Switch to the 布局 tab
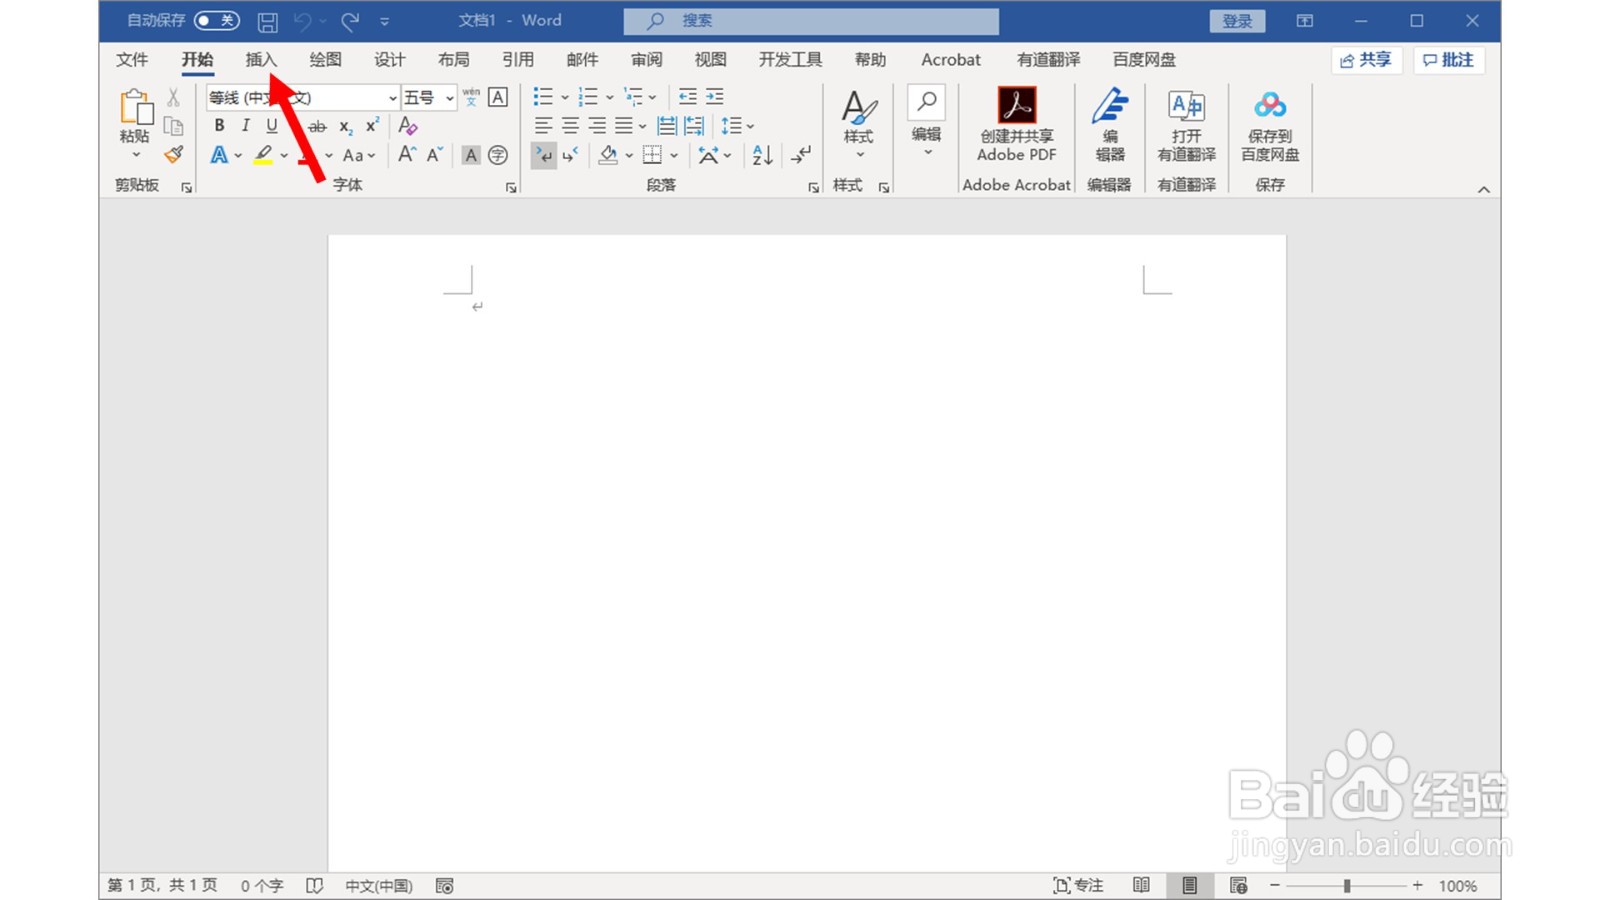Screen dimensions: 1600x900 [x=453, y=60]
